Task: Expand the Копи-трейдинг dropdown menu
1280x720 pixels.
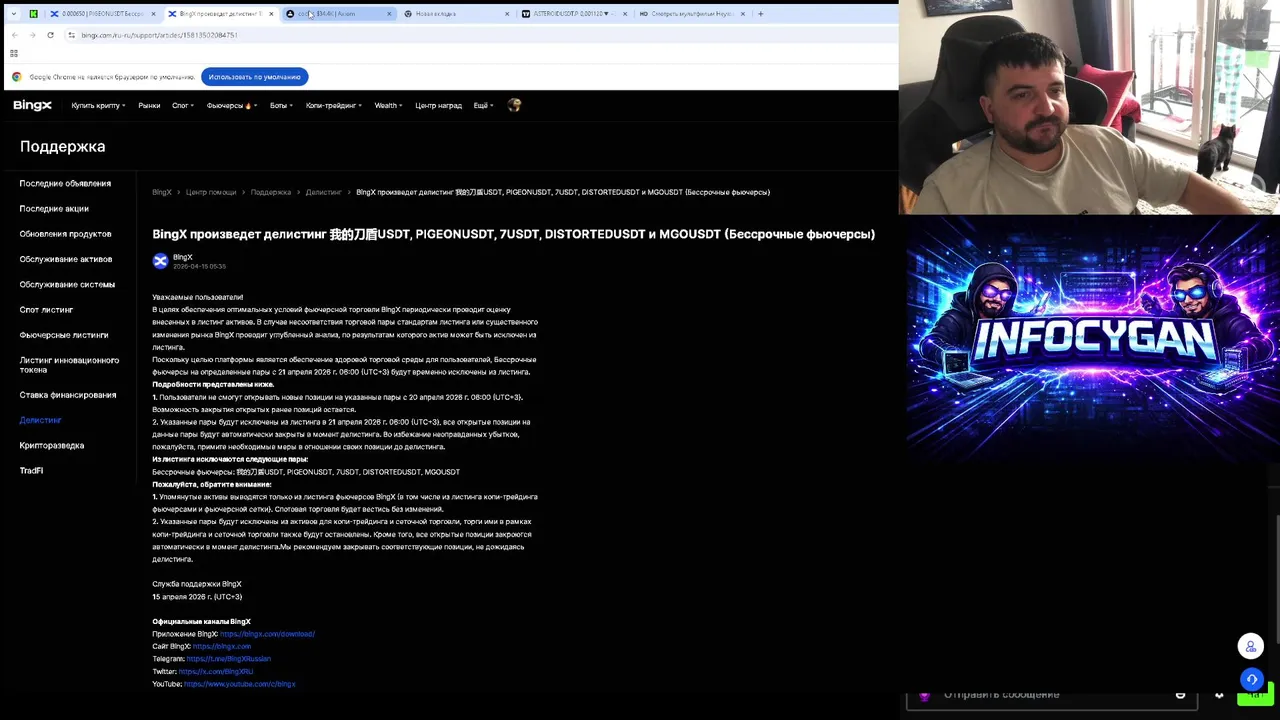Action: pos(333,105)
